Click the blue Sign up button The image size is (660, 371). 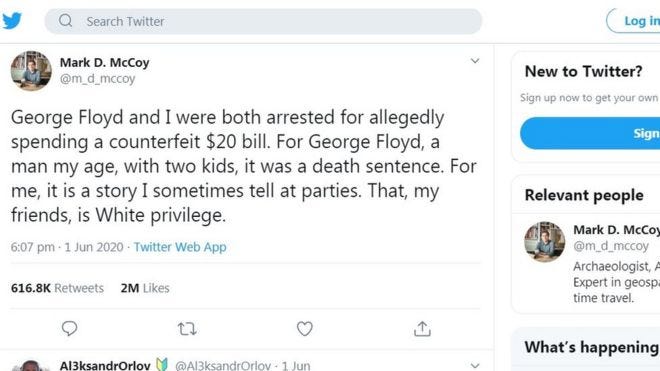point(590,133)
